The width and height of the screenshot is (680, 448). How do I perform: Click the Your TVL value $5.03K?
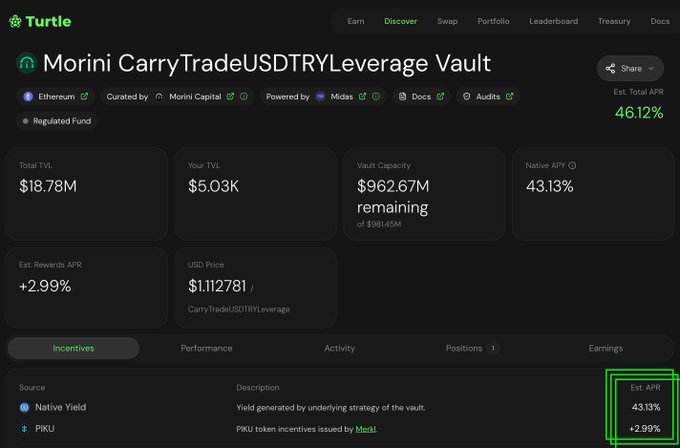tap(213, 186)
